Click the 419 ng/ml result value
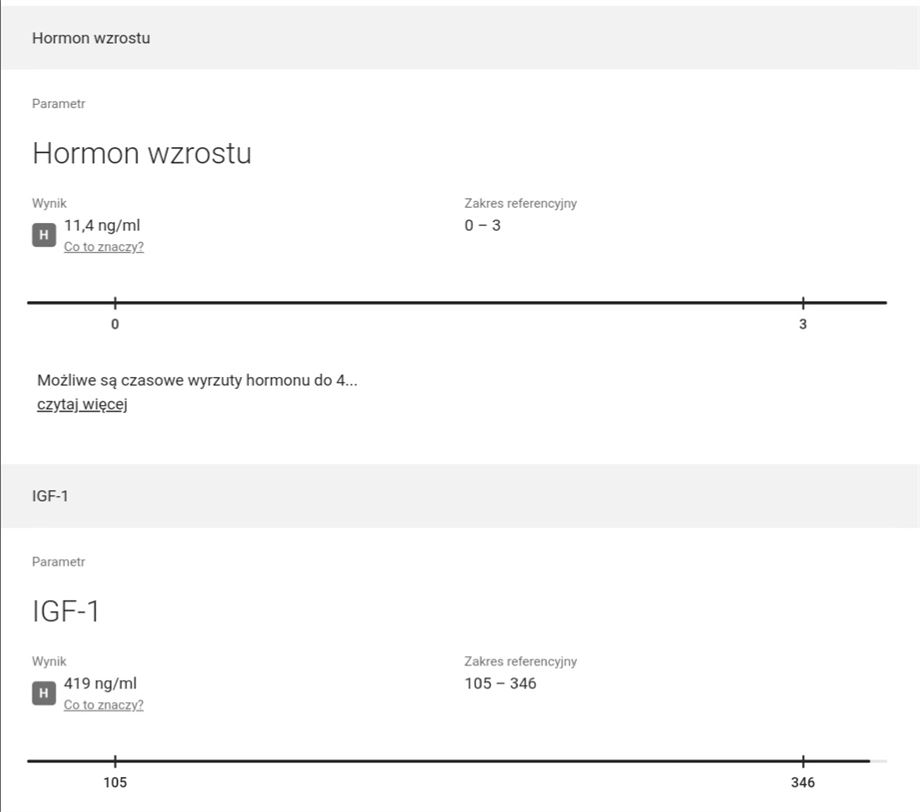This screenshot has height=812, width=920. [x=100, y=684]
